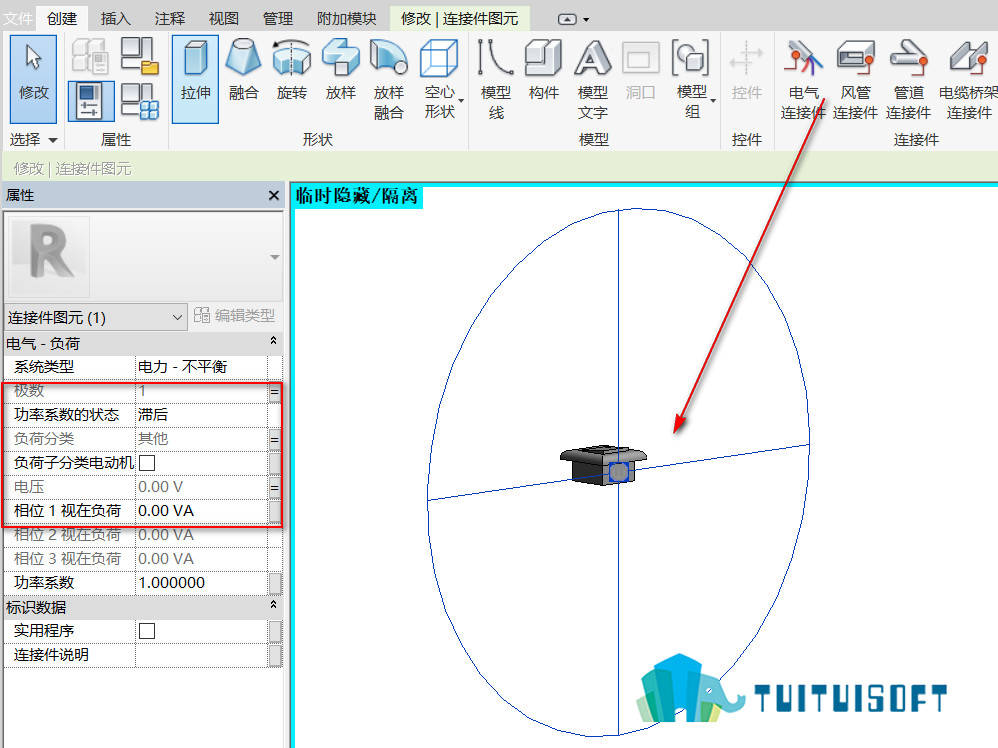The width and height of the screenshot is (998, 748).
Task: Open the 连接件图元 (1) type selector dropdown
Action: 95,317
